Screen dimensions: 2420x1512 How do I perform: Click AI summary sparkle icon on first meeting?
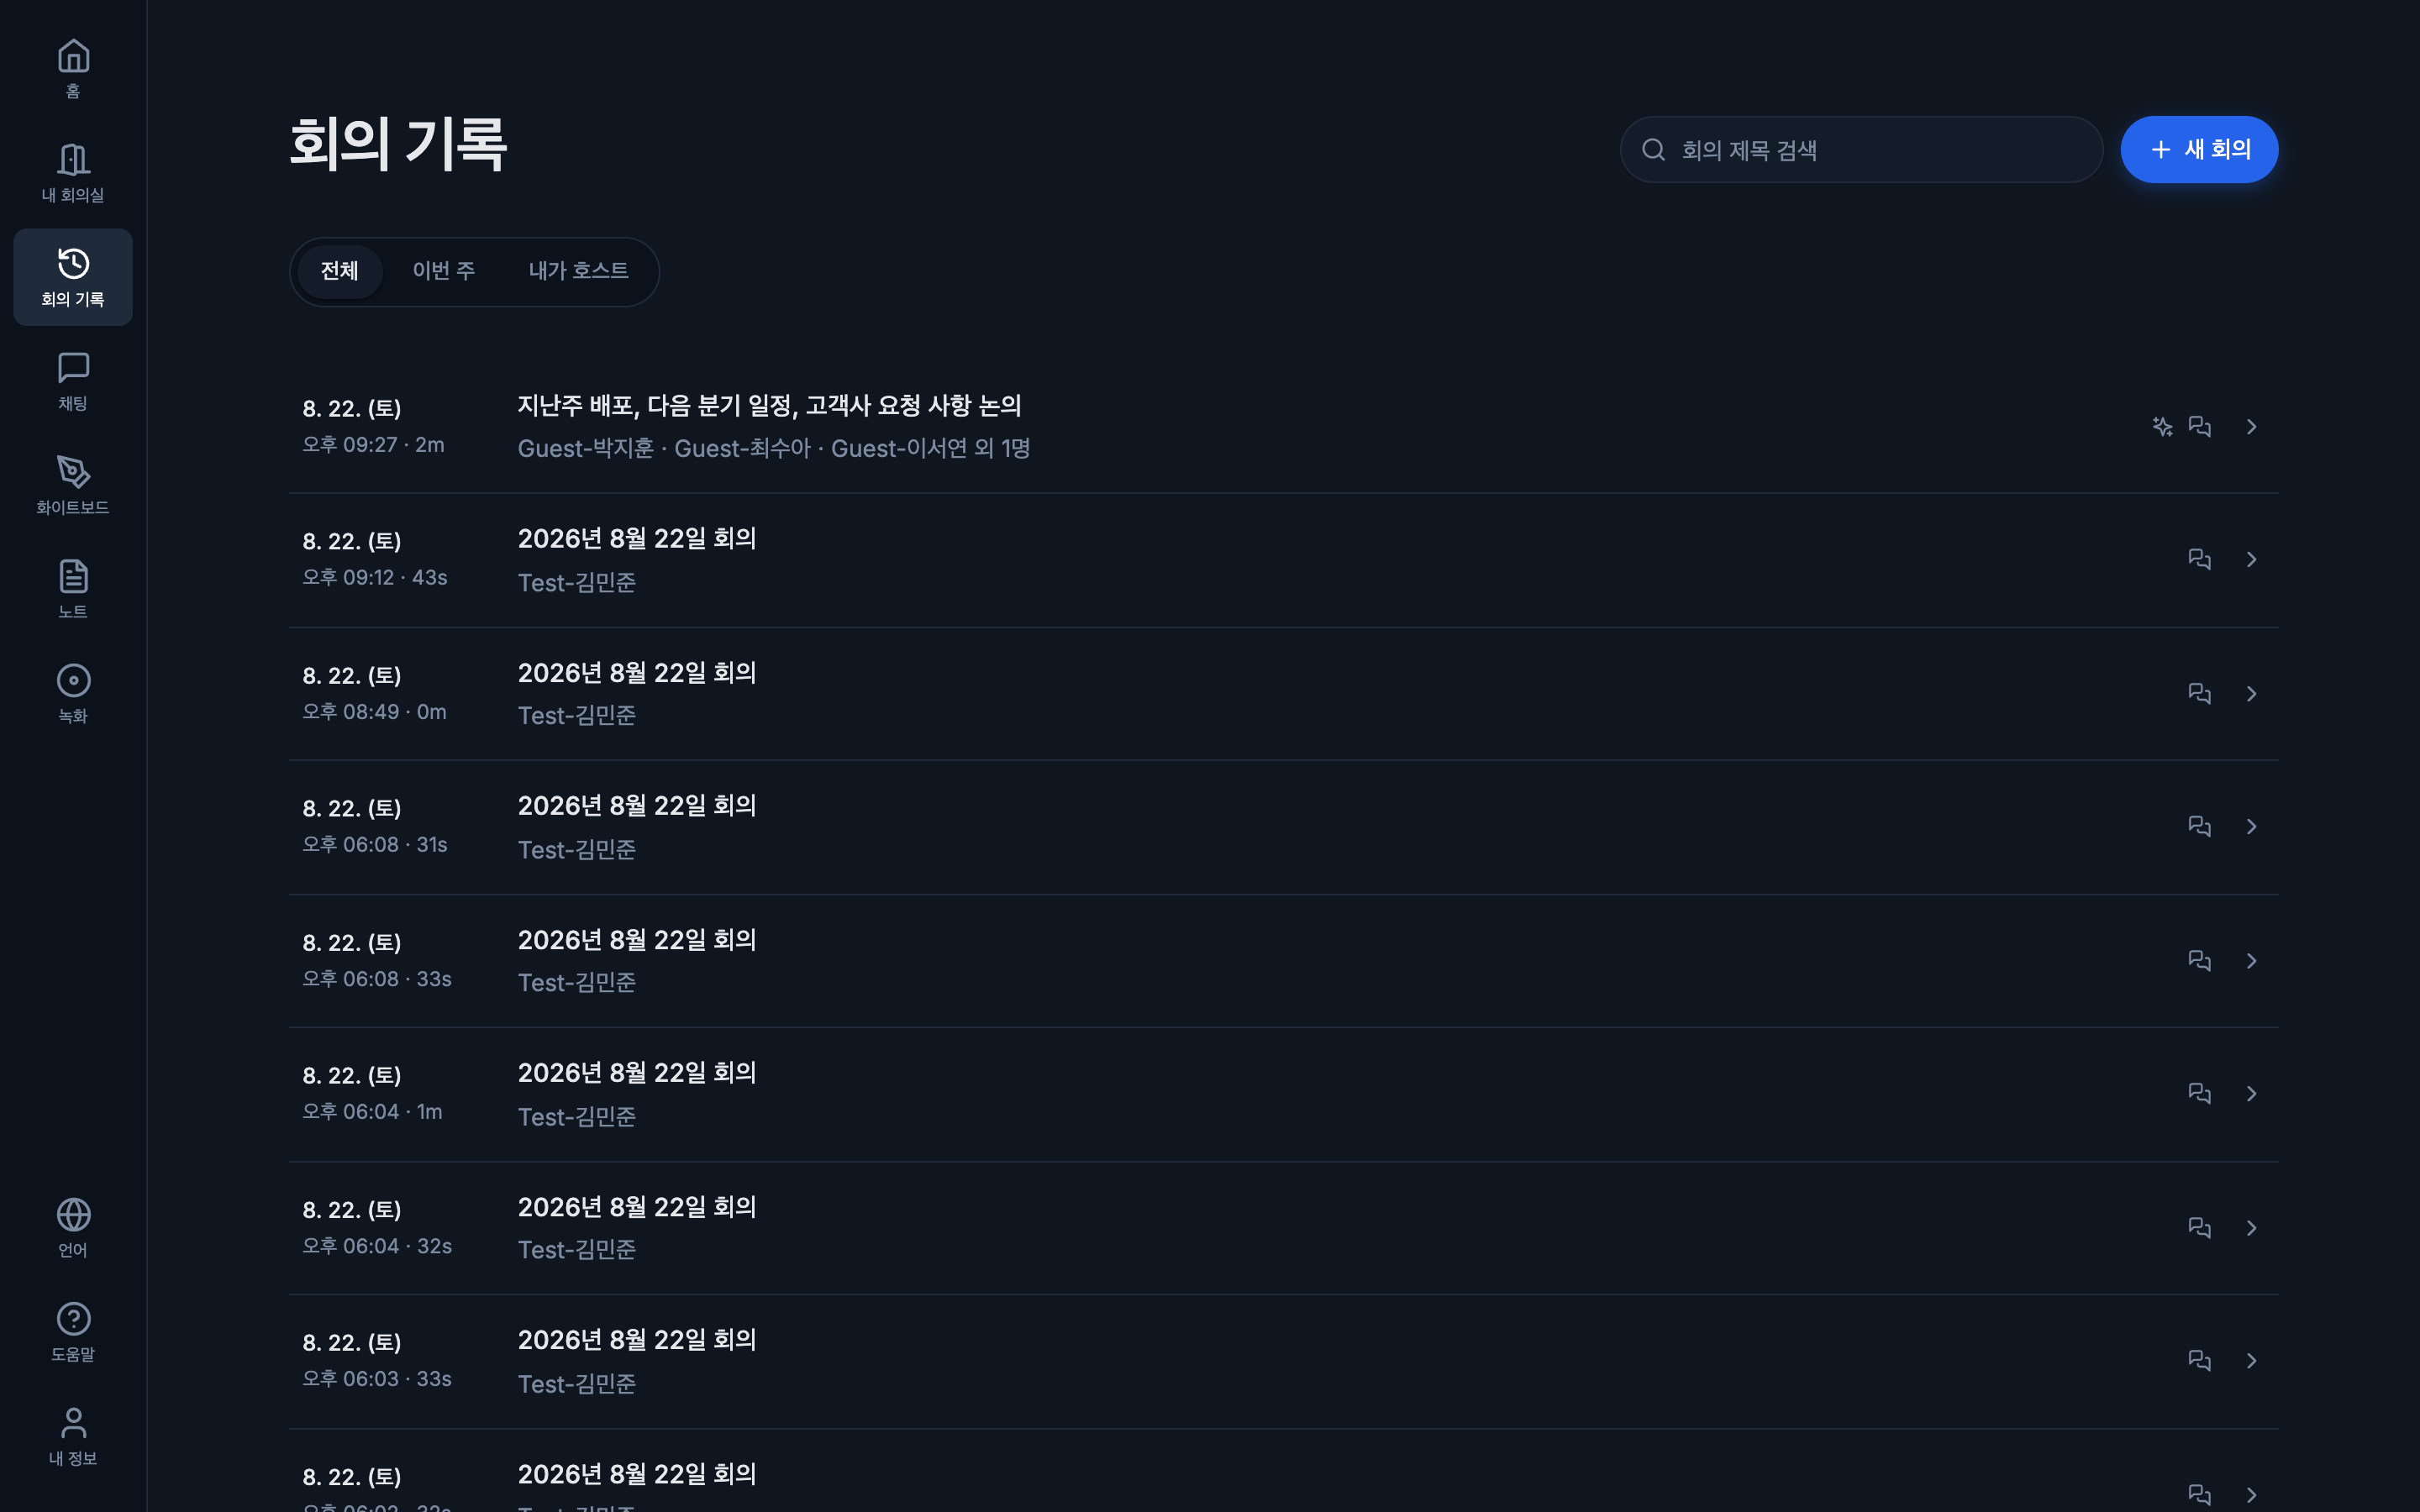[2162, 427]
